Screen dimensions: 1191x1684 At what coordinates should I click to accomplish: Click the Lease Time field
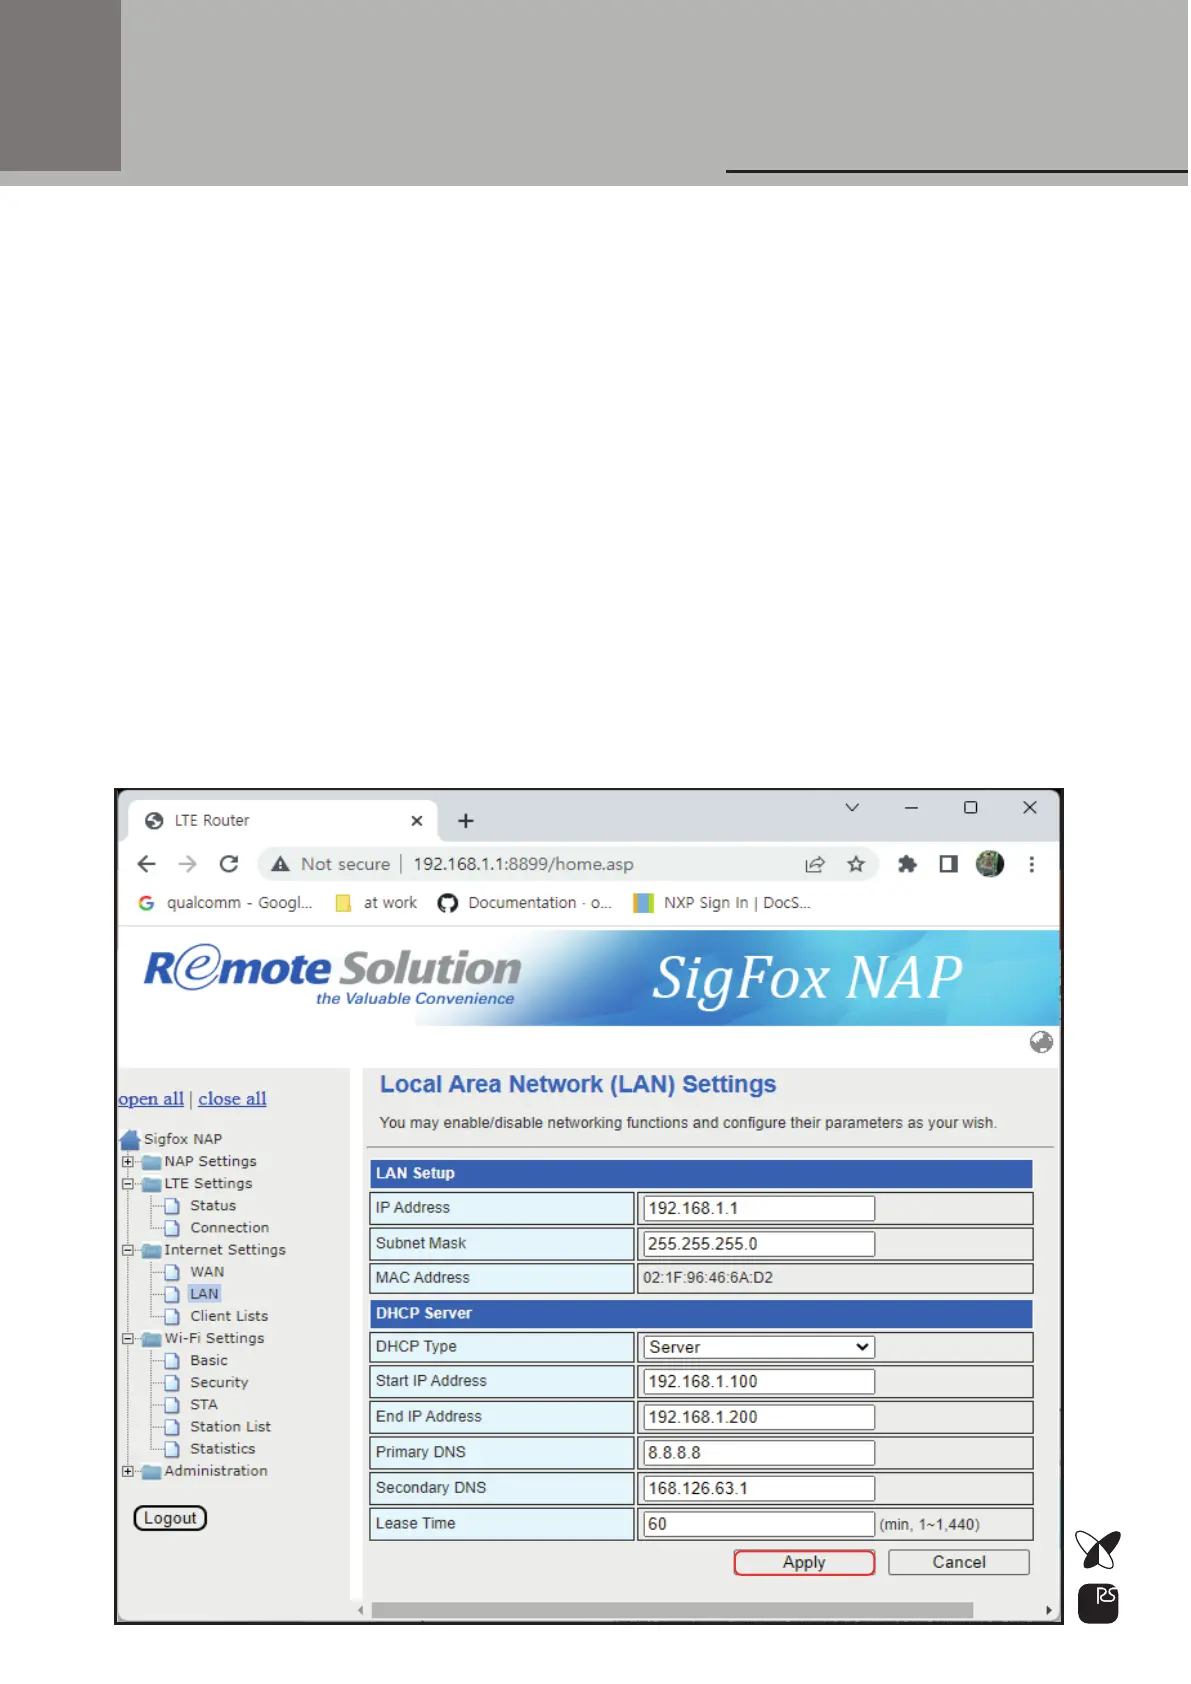(759, 1524)
